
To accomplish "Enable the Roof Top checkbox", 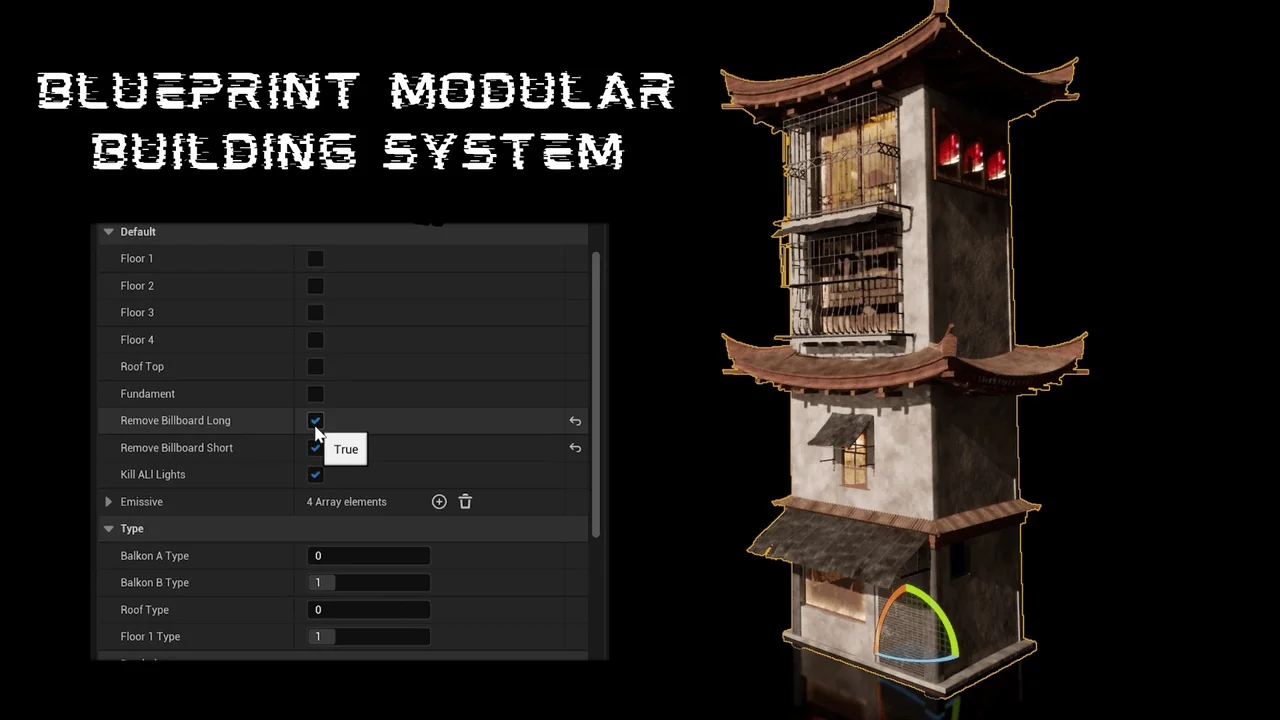I will 315,367.
